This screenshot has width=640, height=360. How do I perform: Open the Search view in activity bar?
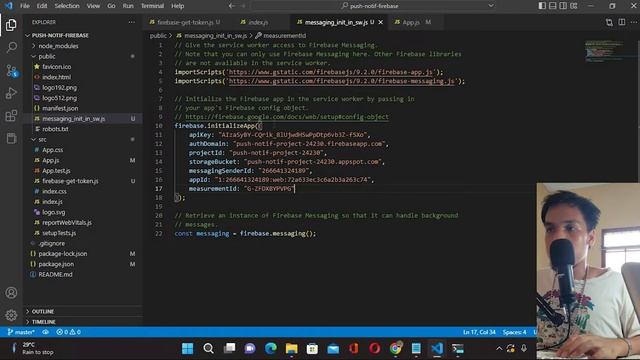tap(11, 47)
